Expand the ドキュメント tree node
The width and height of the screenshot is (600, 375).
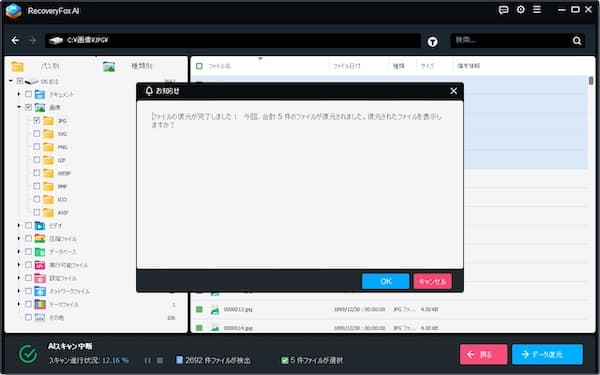point(18,94)
